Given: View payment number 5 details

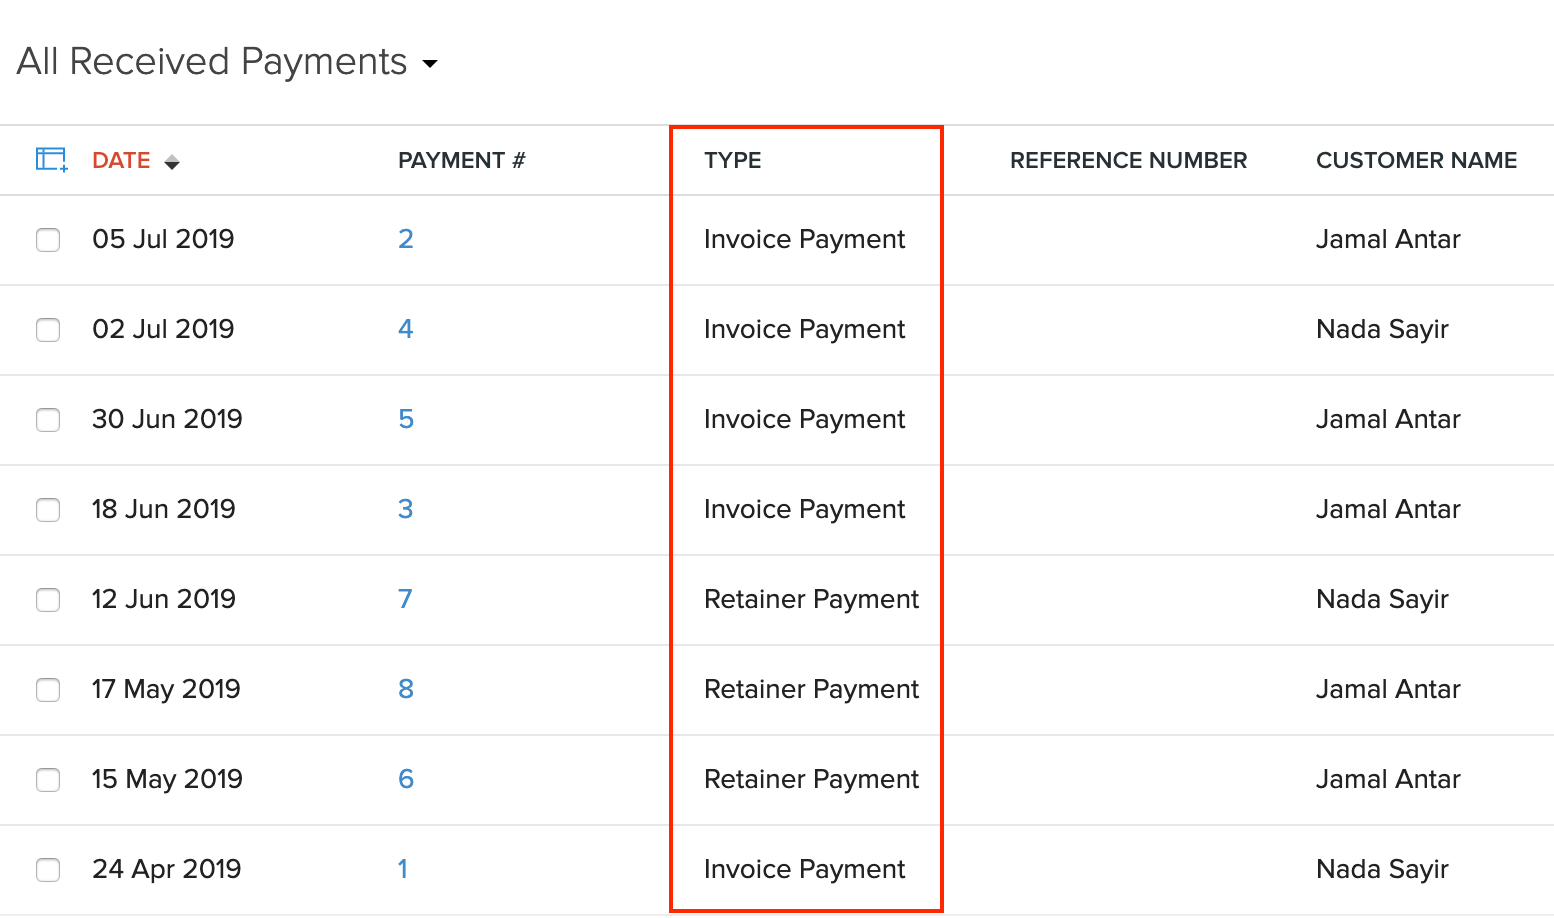Looking at the screenshot, I should click(x=406, y=418).
